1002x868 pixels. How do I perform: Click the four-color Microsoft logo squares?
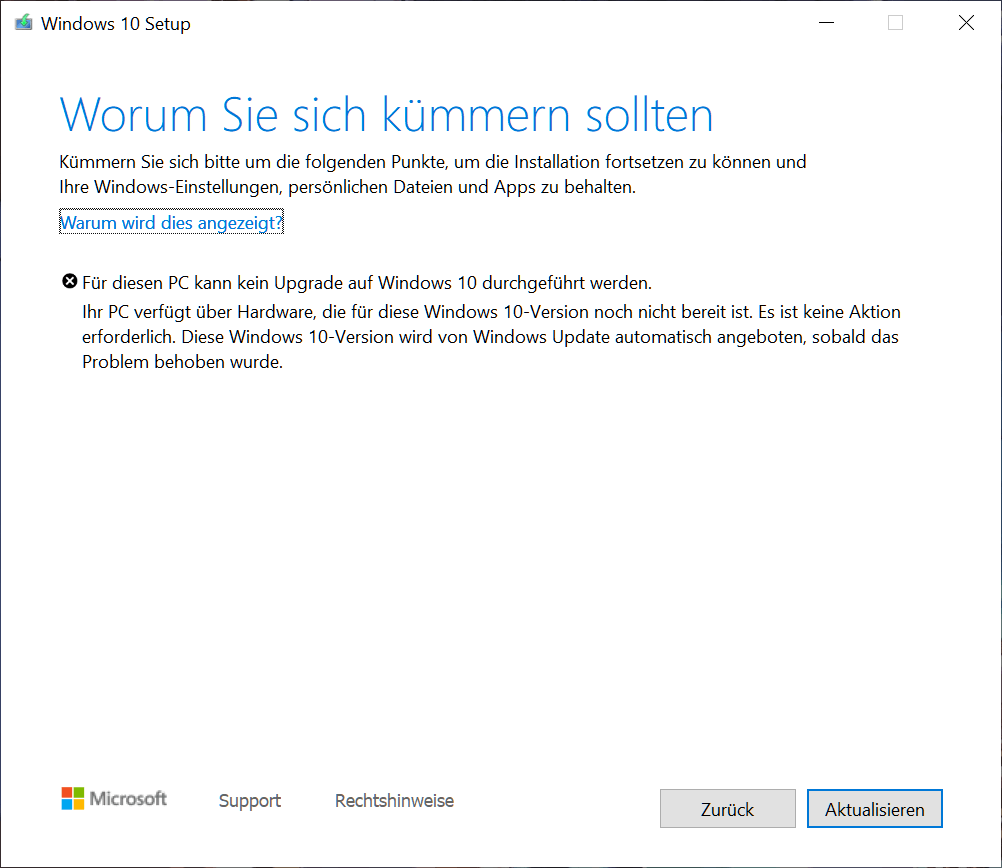coord(71,798)
